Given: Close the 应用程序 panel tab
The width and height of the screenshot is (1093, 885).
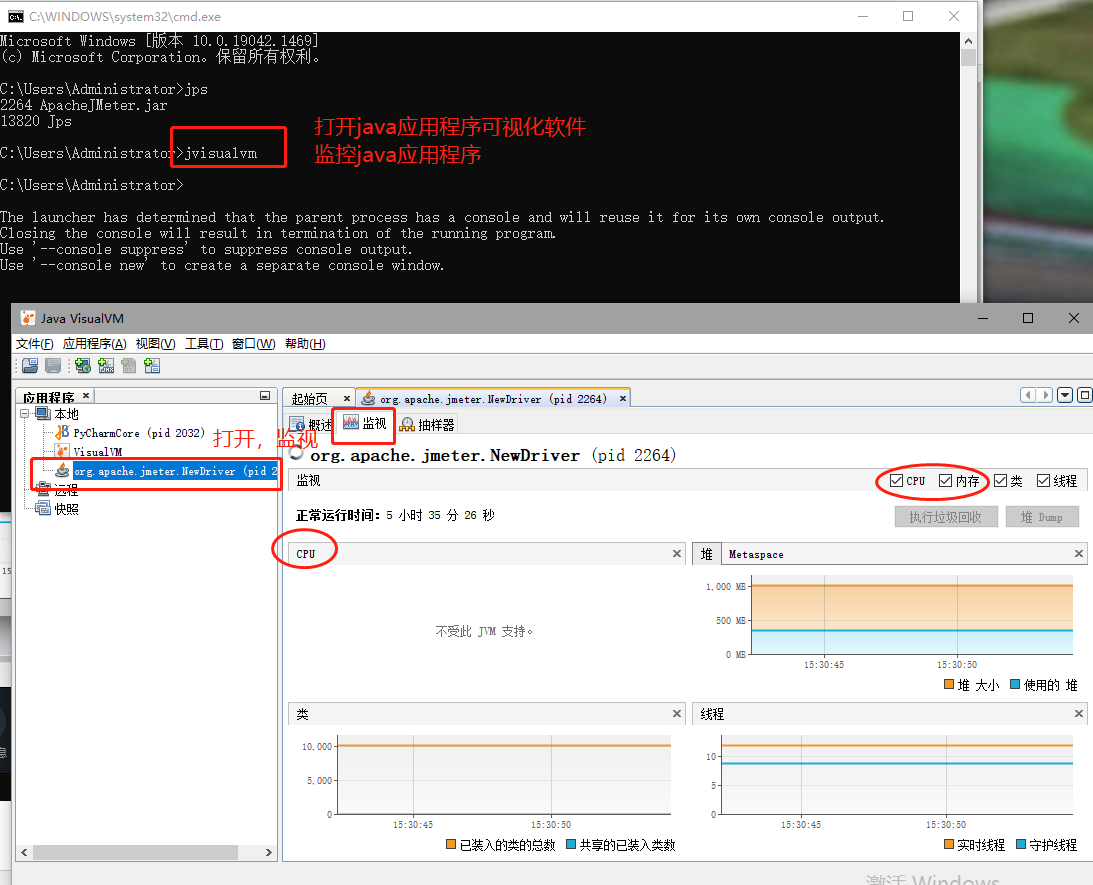Looking at the screenshot, I should click(x=86, y=395).
